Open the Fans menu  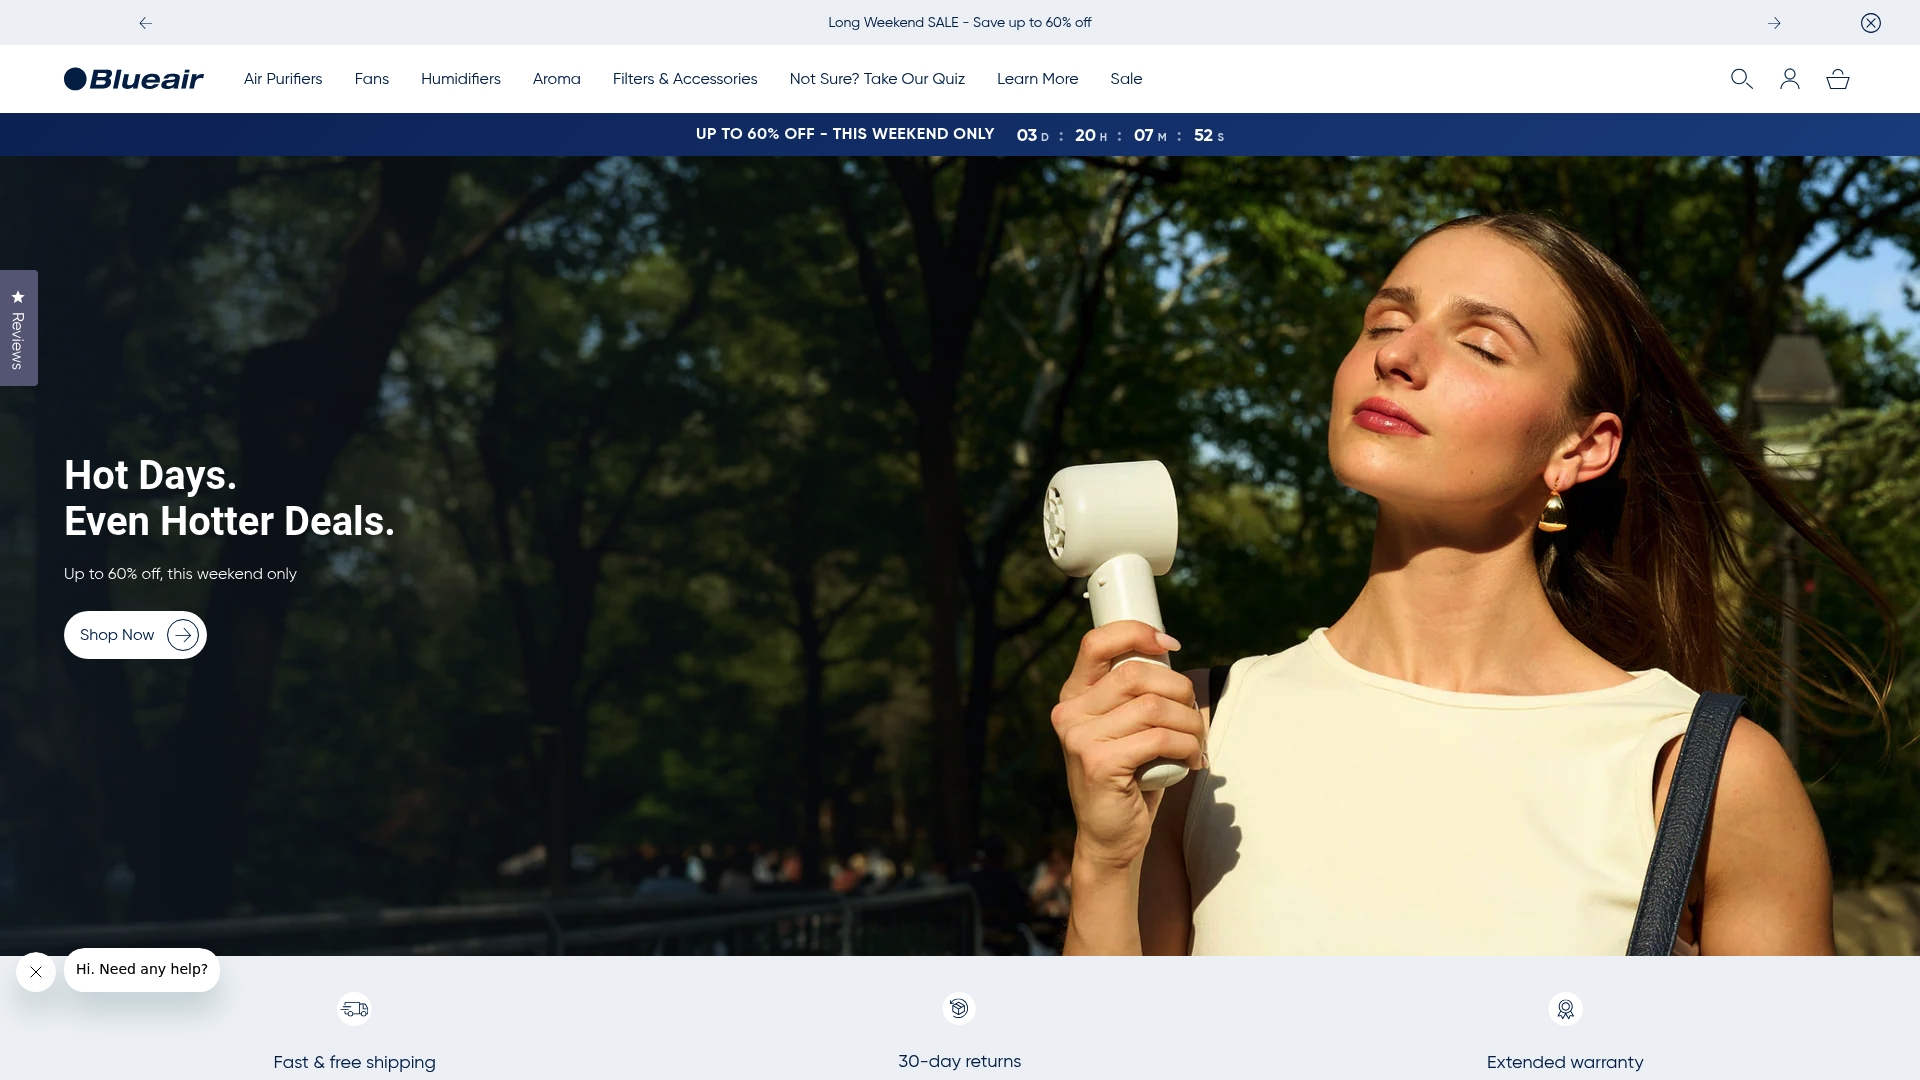pyautogui.click(x=372, y=79)
